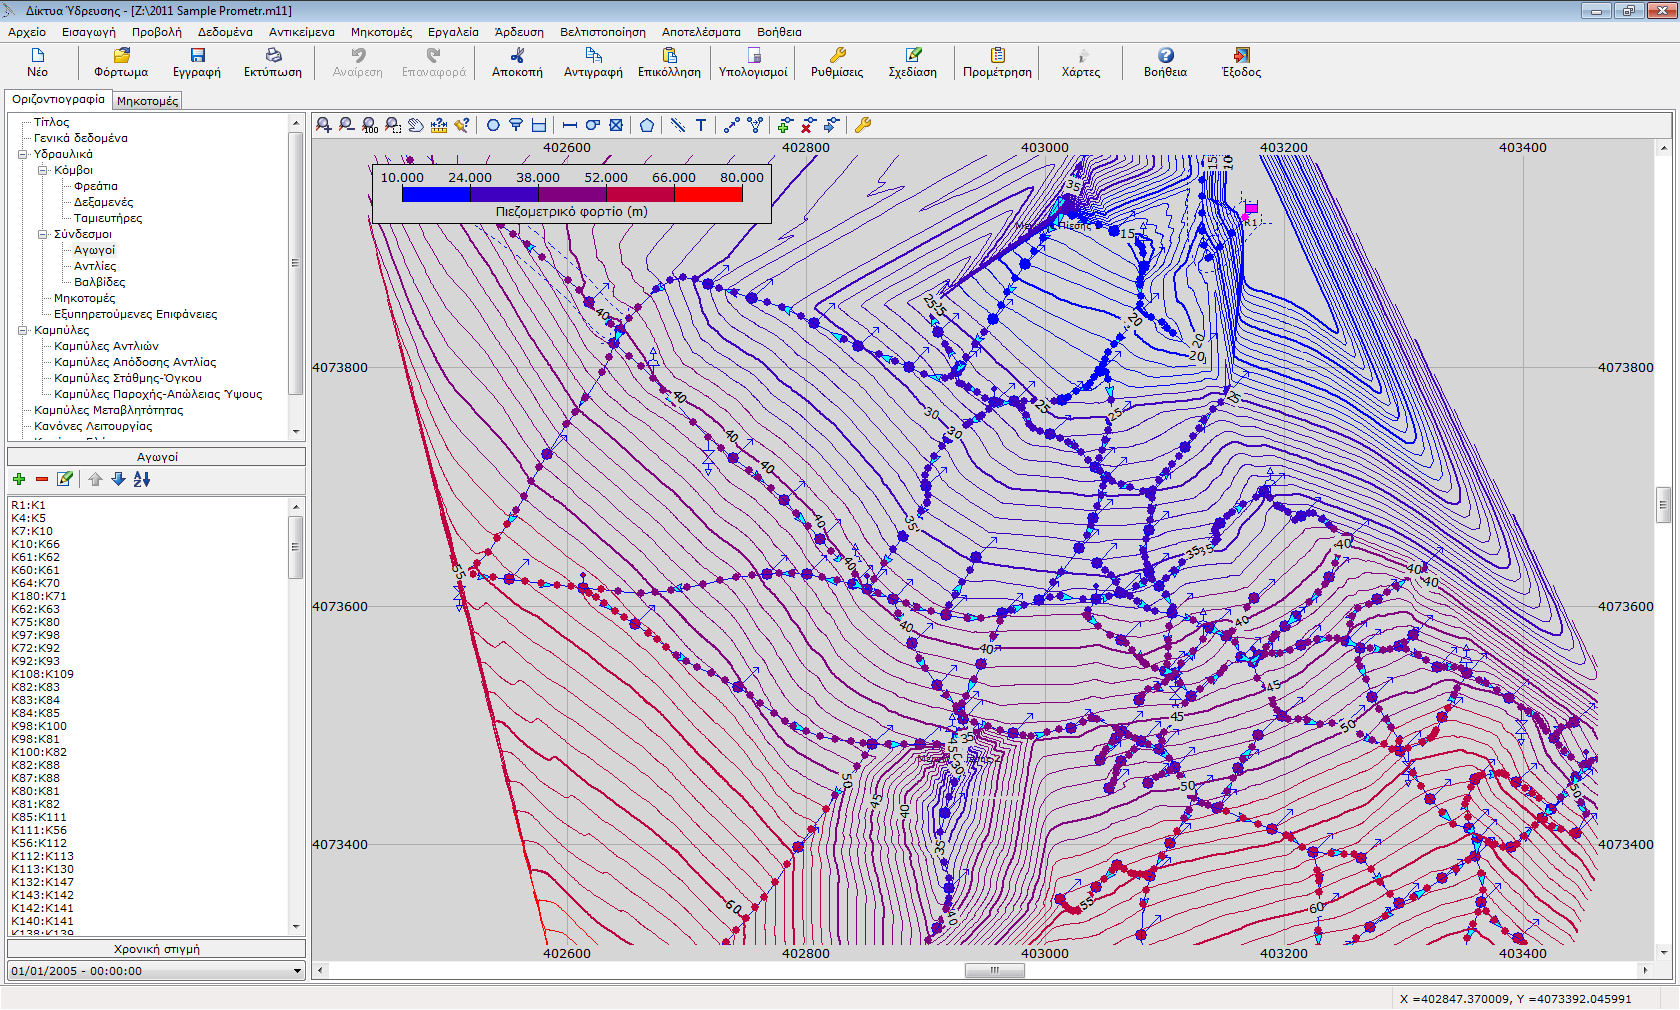Click the zoom in magnifier tool

pos(324,125)
